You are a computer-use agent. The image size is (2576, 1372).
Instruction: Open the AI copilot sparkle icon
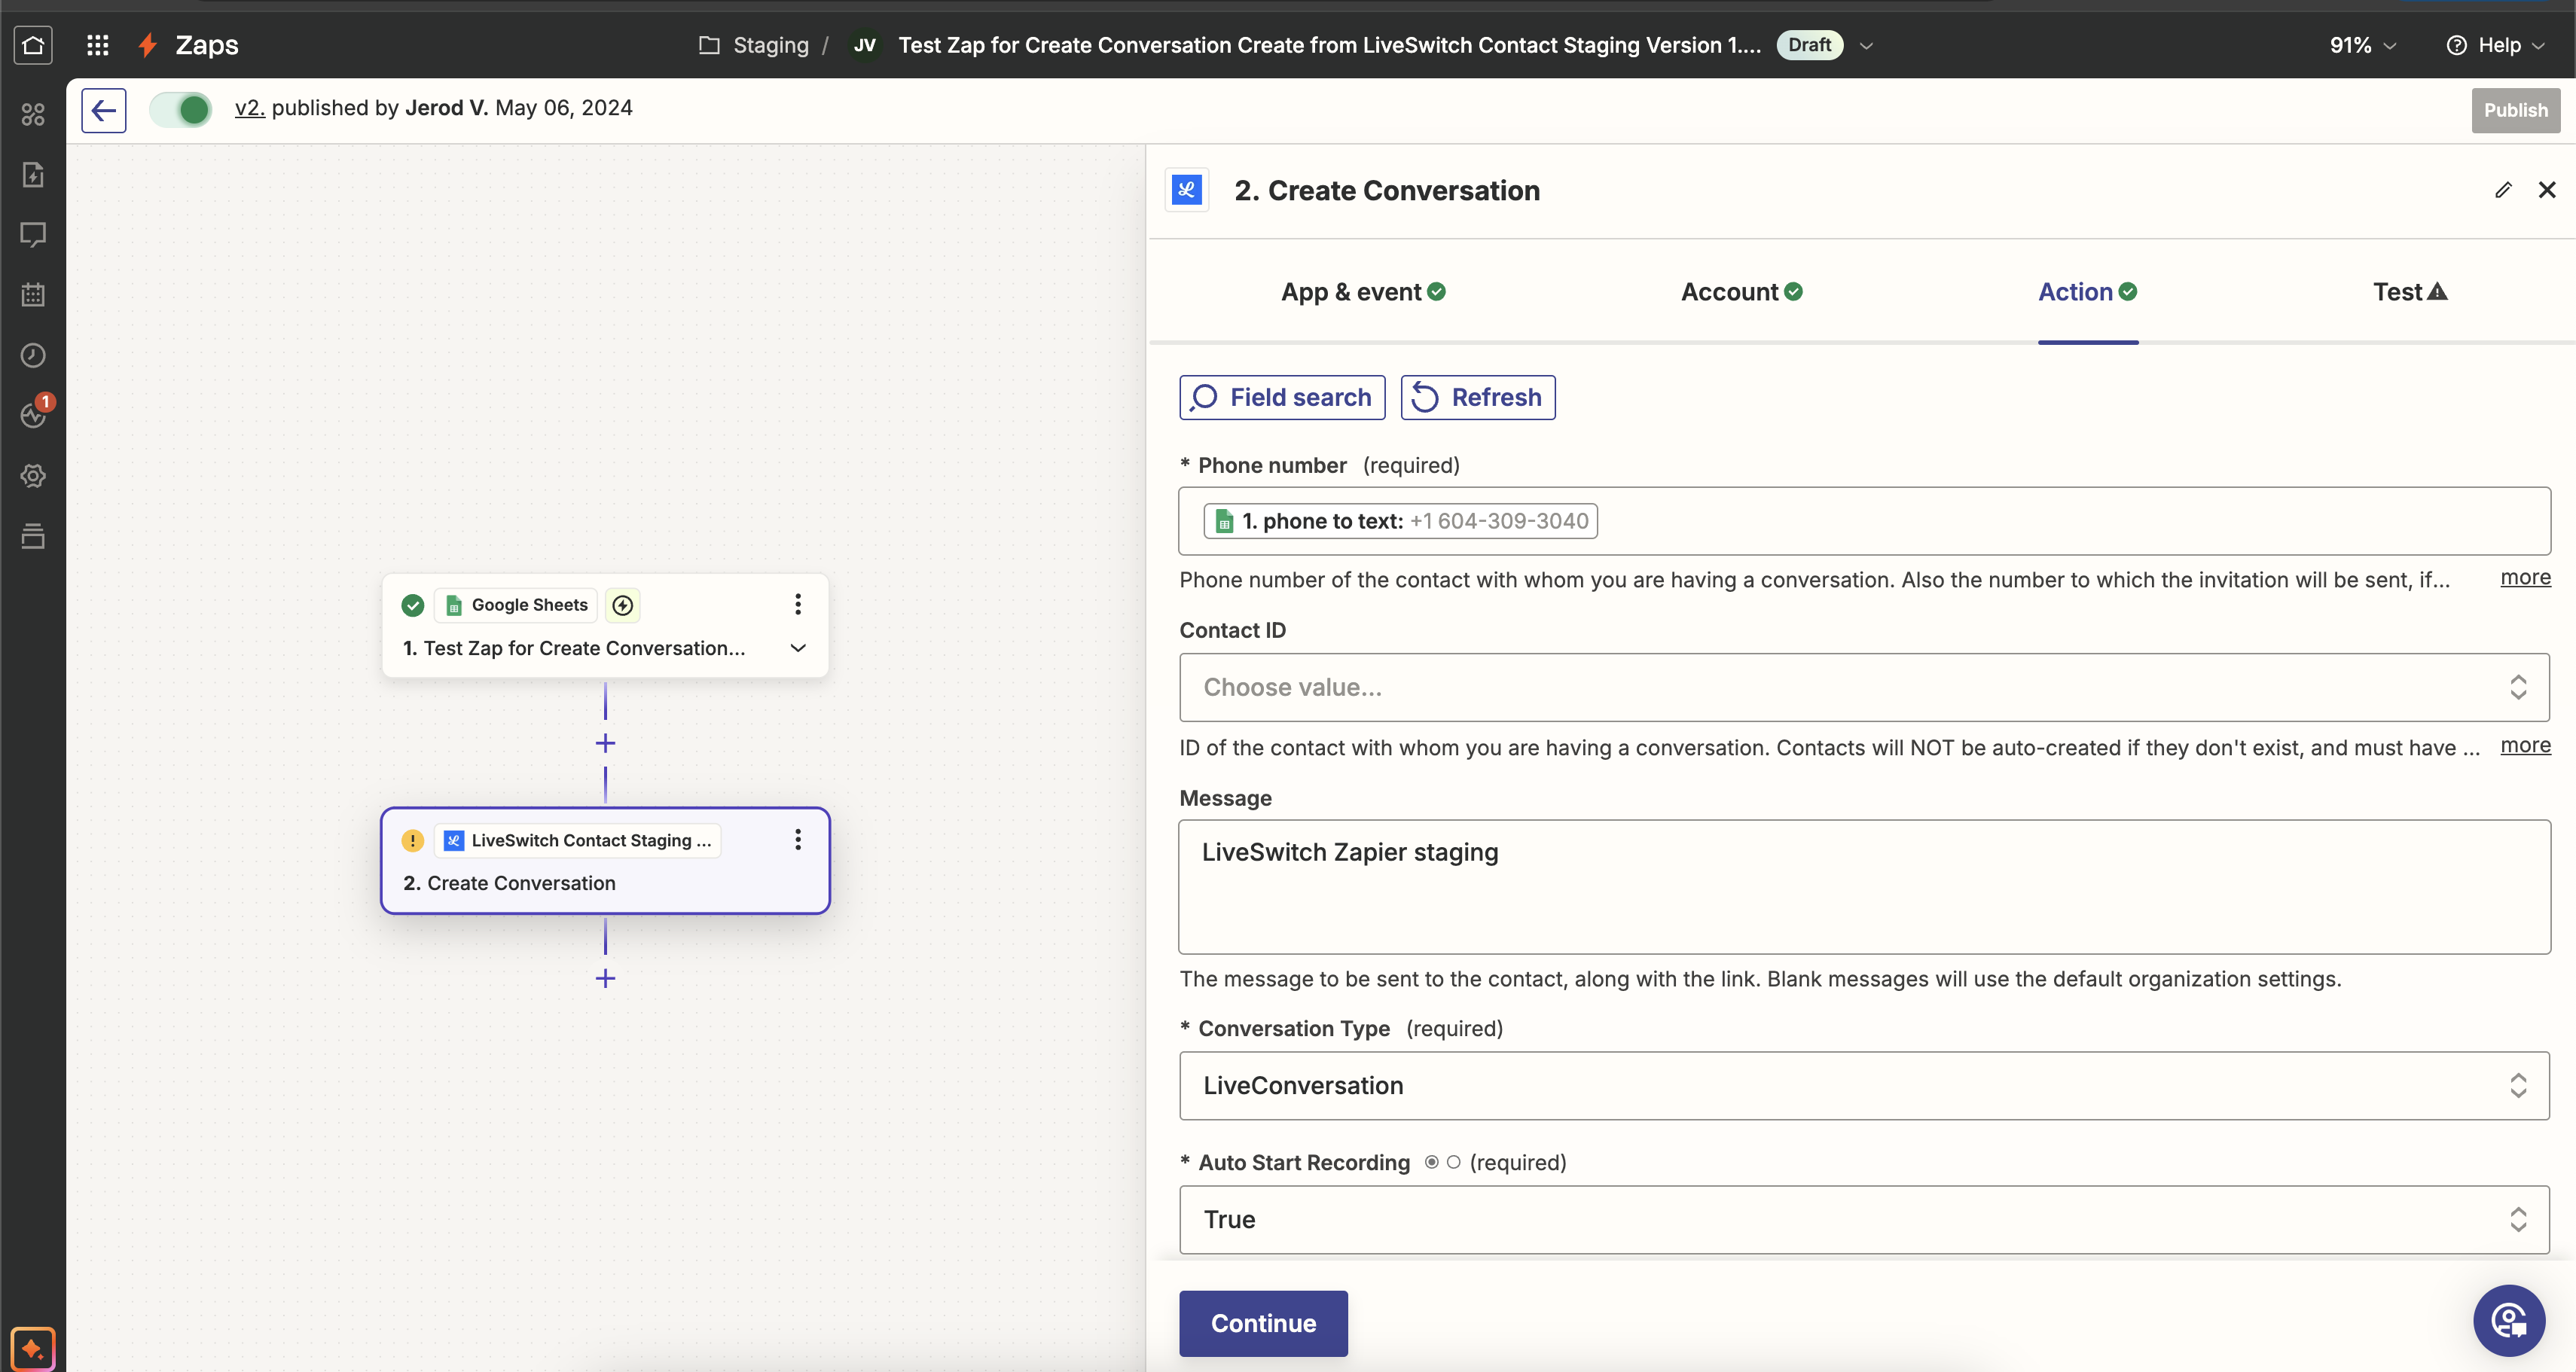coord(33,1349)
